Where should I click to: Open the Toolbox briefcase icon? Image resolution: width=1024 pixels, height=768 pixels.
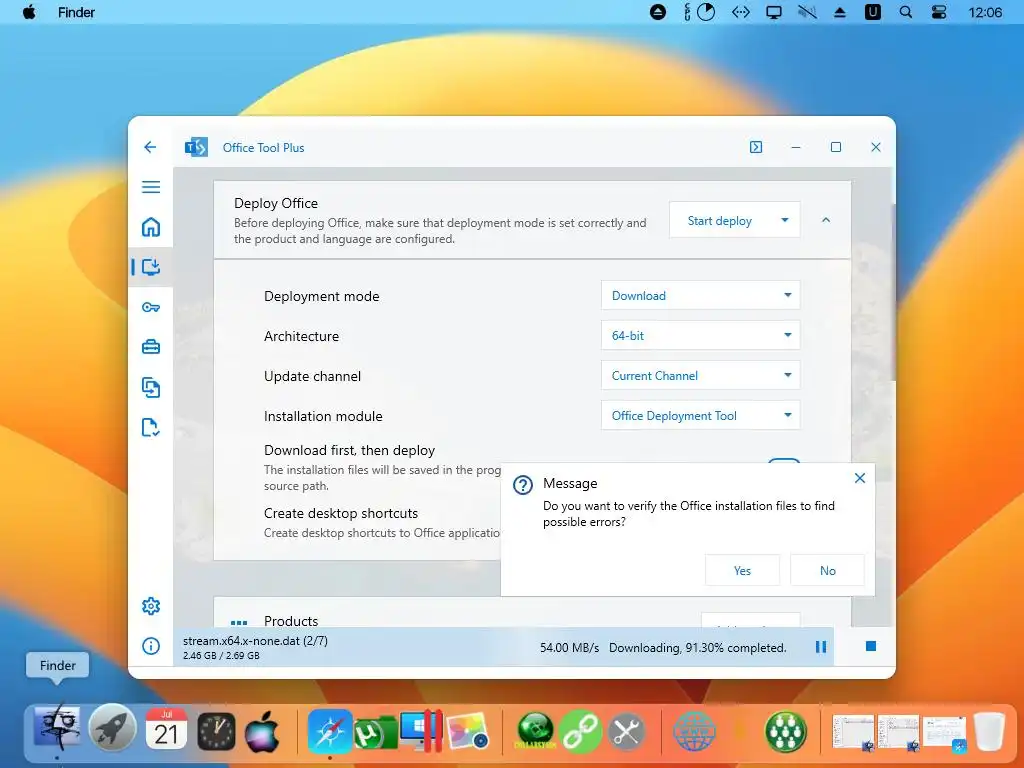151,347
